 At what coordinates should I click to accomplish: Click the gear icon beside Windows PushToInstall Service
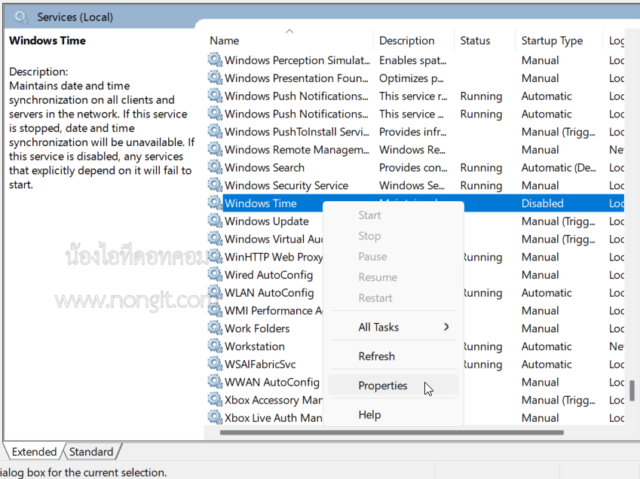[215, 131]
